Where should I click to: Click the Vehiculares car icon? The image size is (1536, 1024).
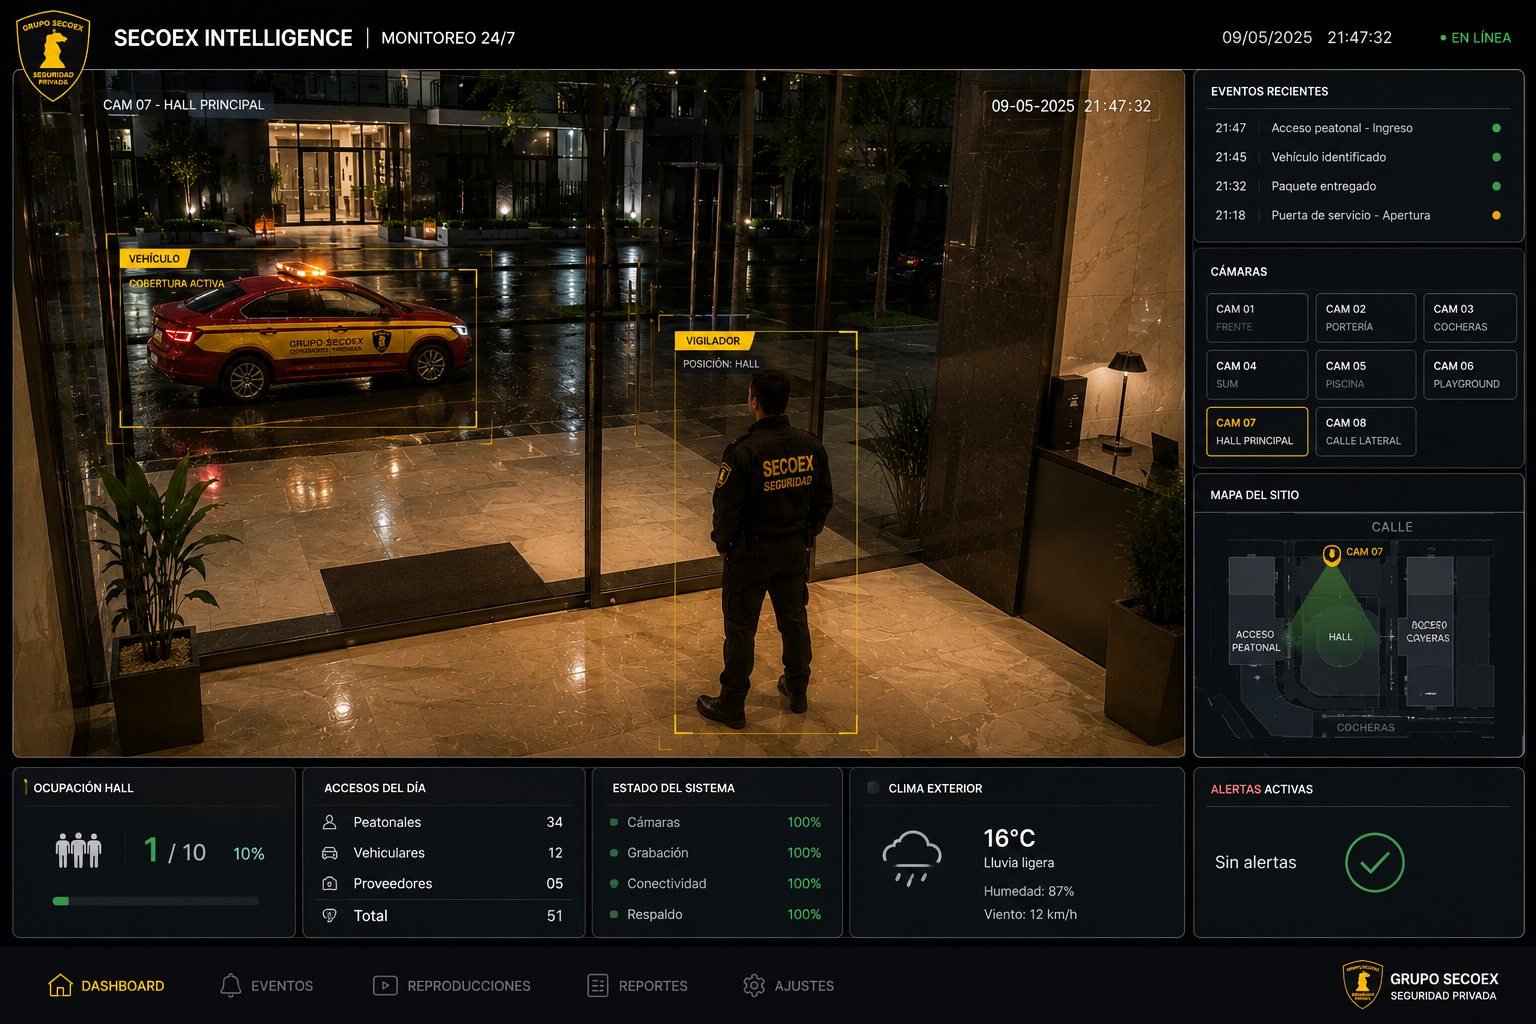coord(329,853)
